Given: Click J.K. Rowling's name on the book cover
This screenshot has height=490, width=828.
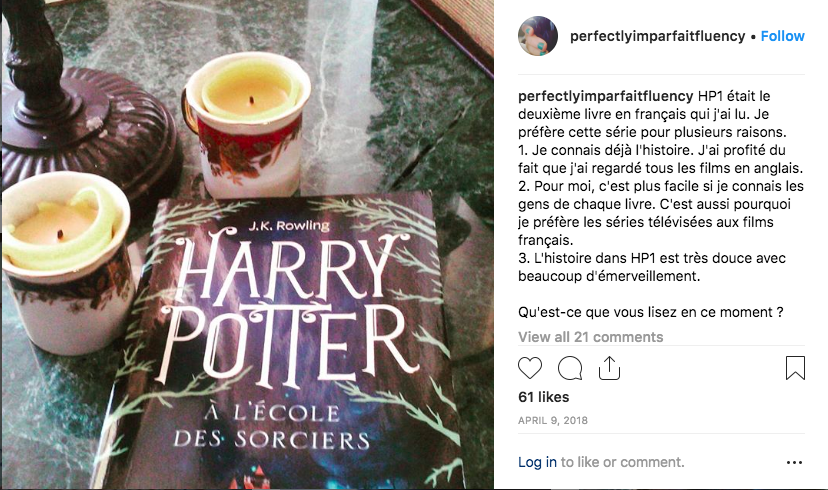Looking at the screenshot, I should point(289,225).
